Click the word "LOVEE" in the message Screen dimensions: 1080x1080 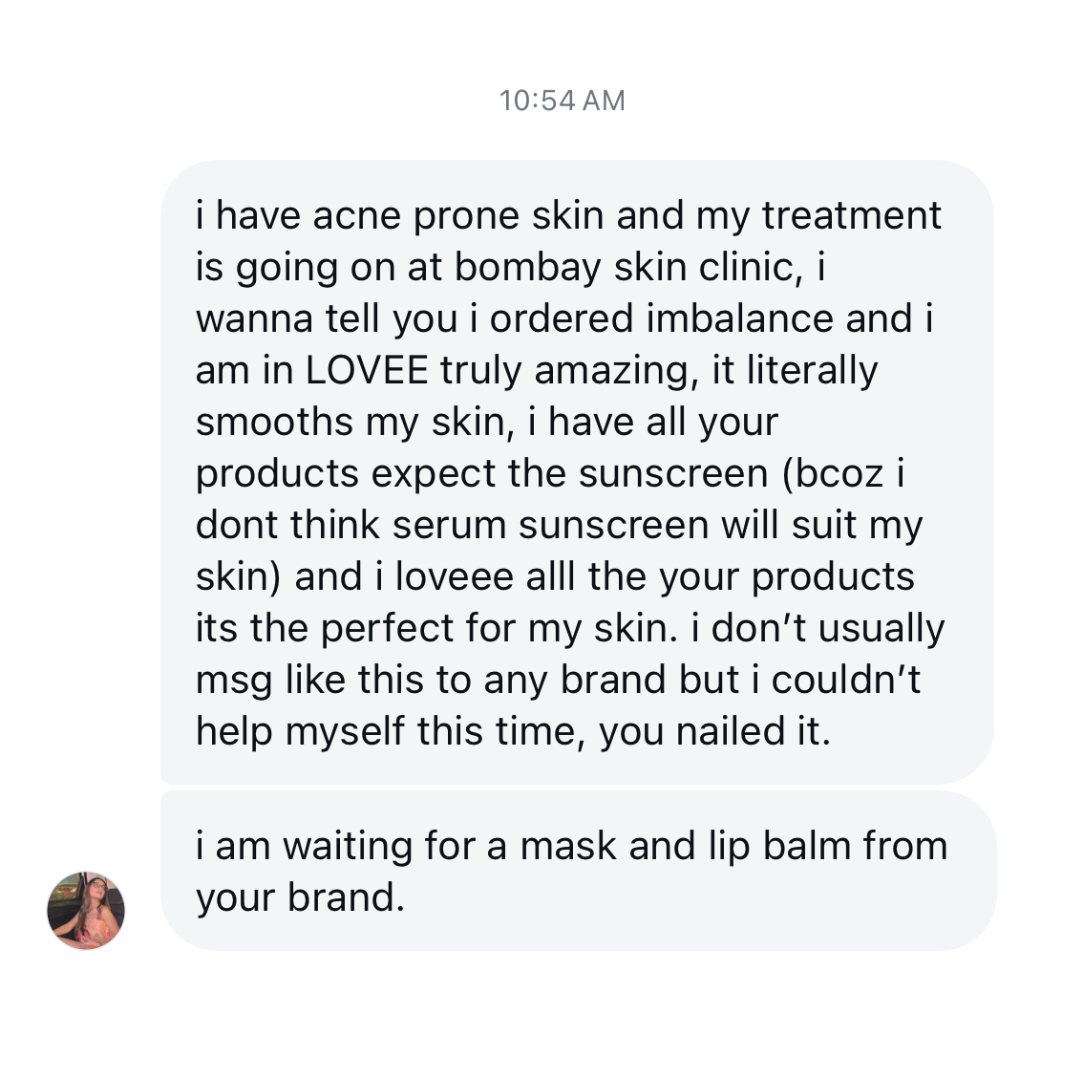point(367,371)
